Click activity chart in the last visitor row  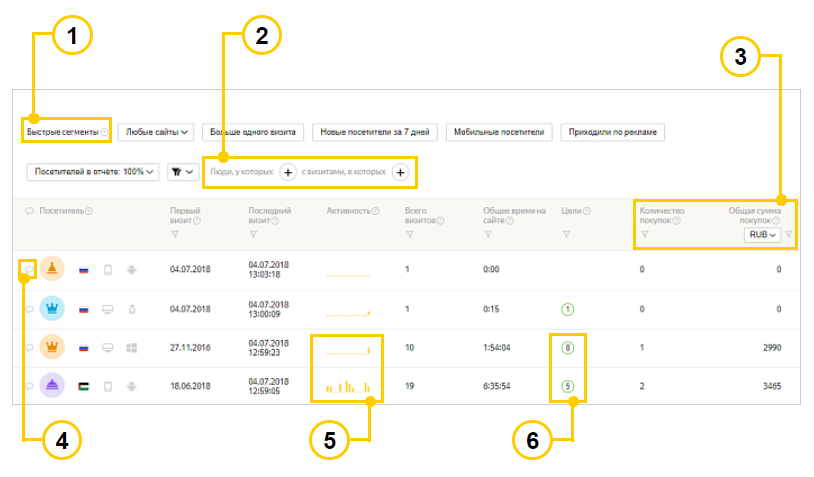(x=347, y=386)
